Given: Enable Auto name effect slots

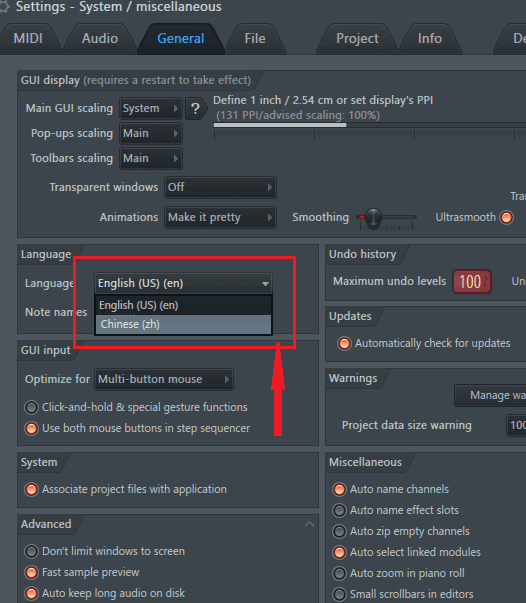Looking at the screenshot, I should coord(339,510).
